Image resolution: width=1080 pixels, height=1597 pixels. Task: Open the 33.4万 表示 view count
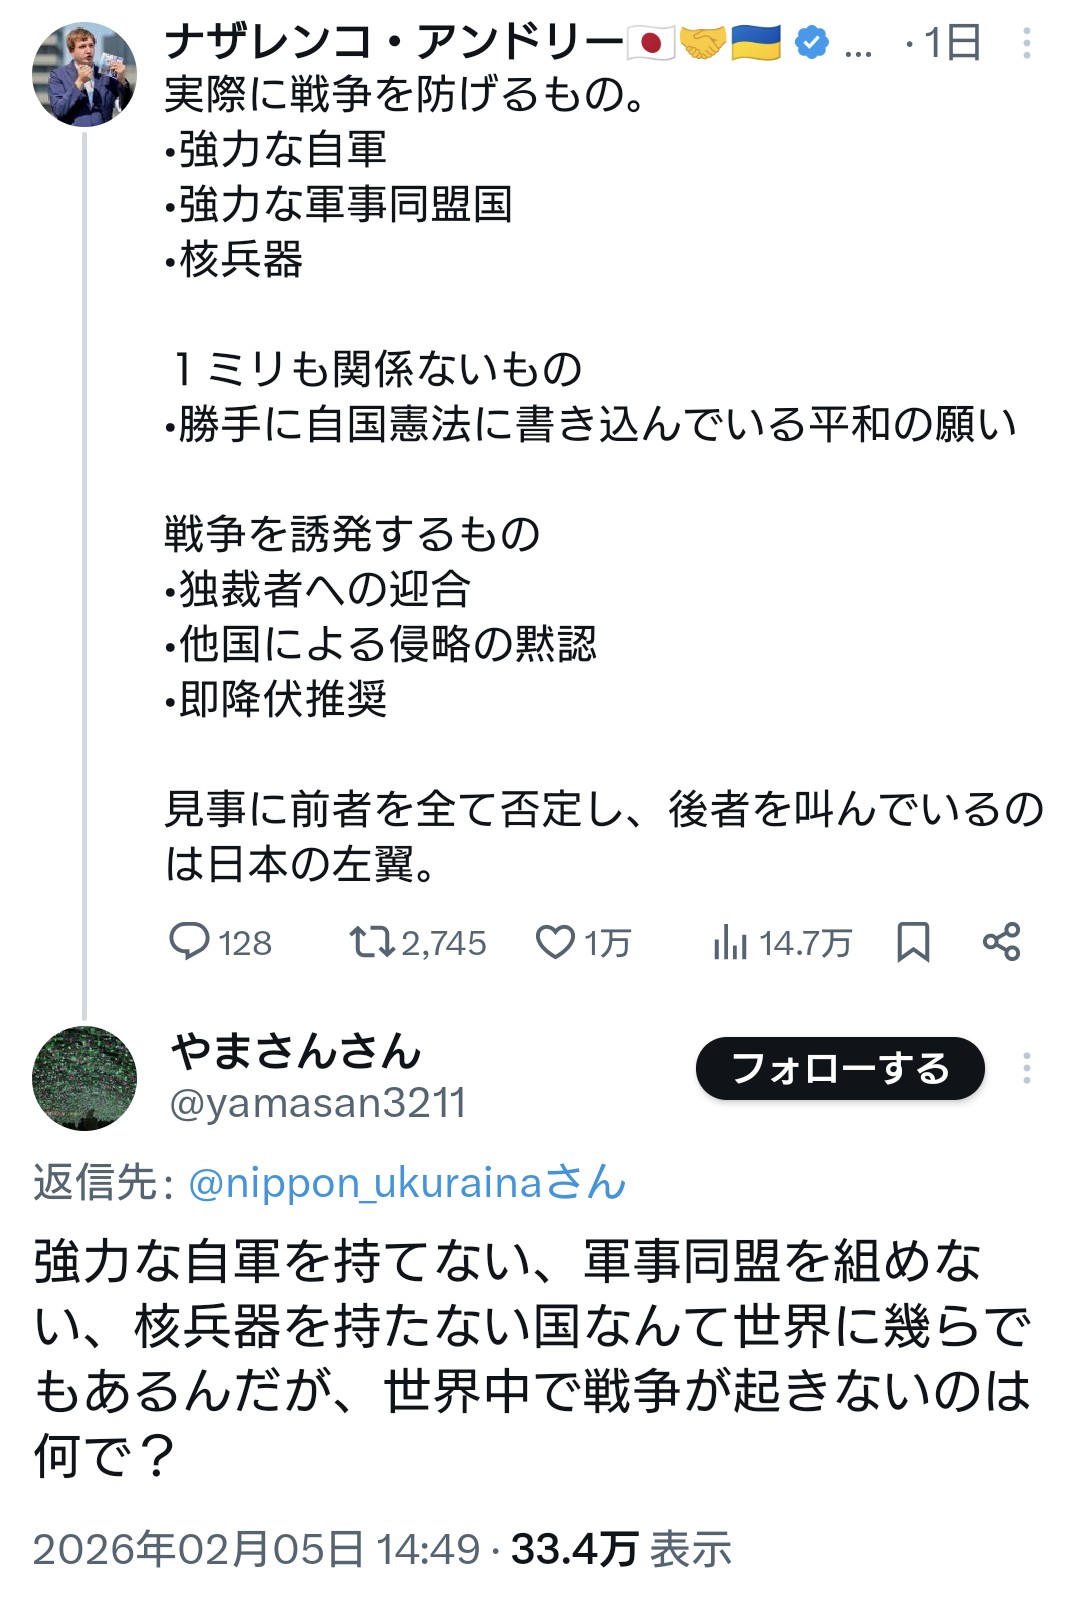point(621,1549)
